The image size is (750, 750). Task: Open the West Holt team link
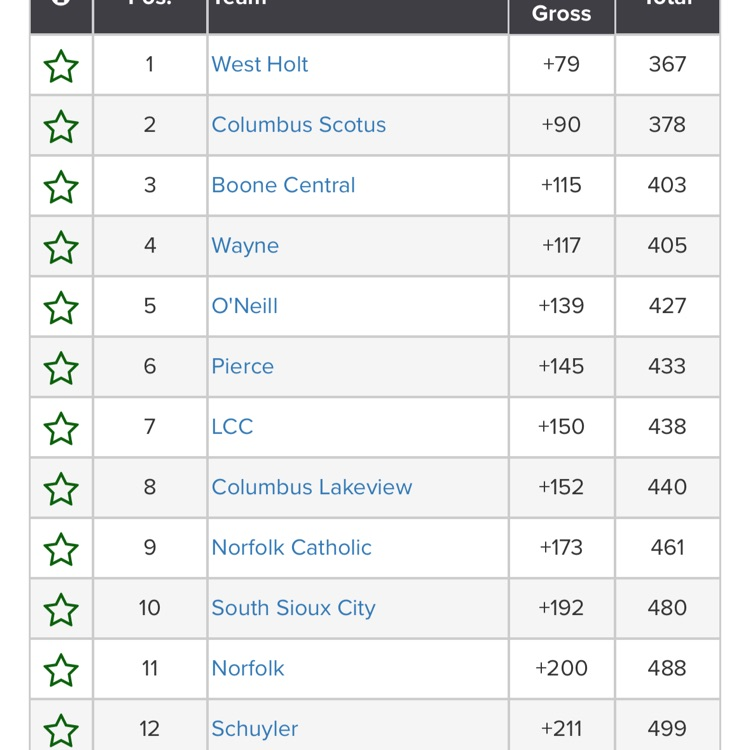tap(260, 65)
